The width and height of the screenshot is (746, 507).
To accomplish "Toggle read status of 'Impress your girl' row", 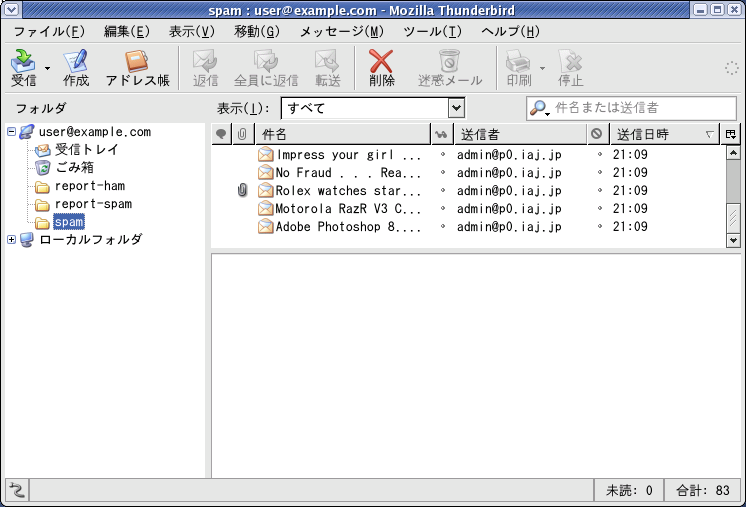I will pyautogui.click(x=443, y=154).
